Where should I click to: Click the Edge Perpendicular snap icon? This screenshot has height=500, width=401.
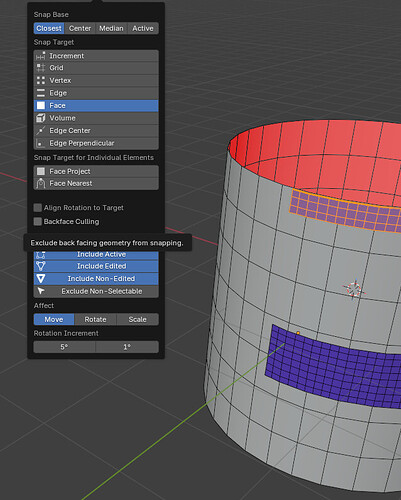click(41, 143)
